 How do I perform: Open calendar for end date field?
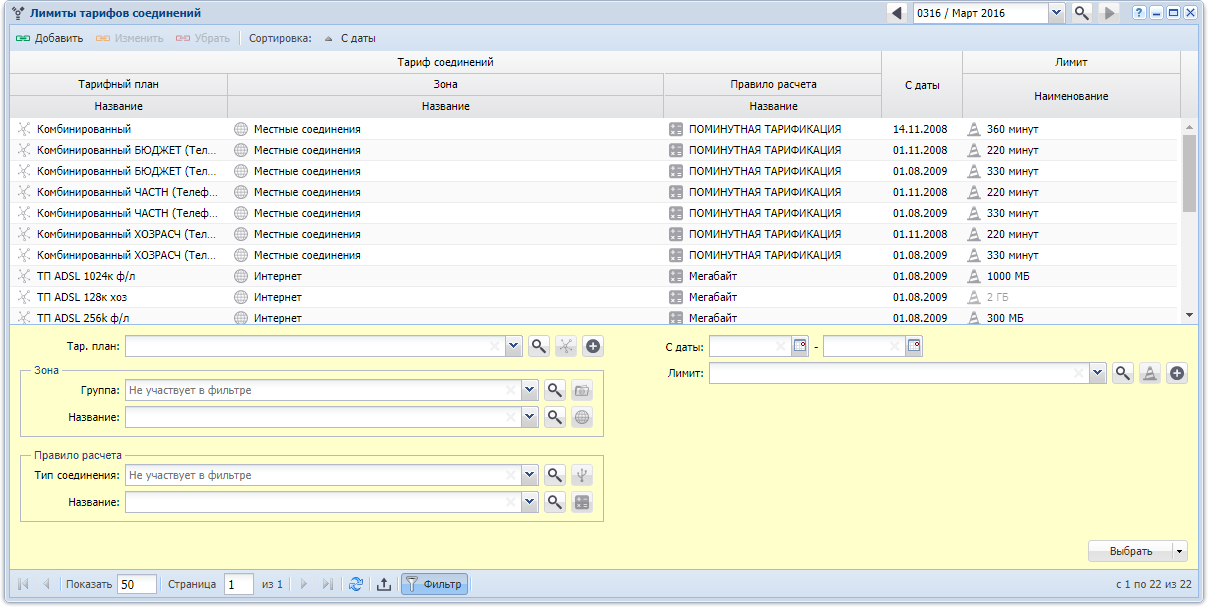click(x=914, y=346)
